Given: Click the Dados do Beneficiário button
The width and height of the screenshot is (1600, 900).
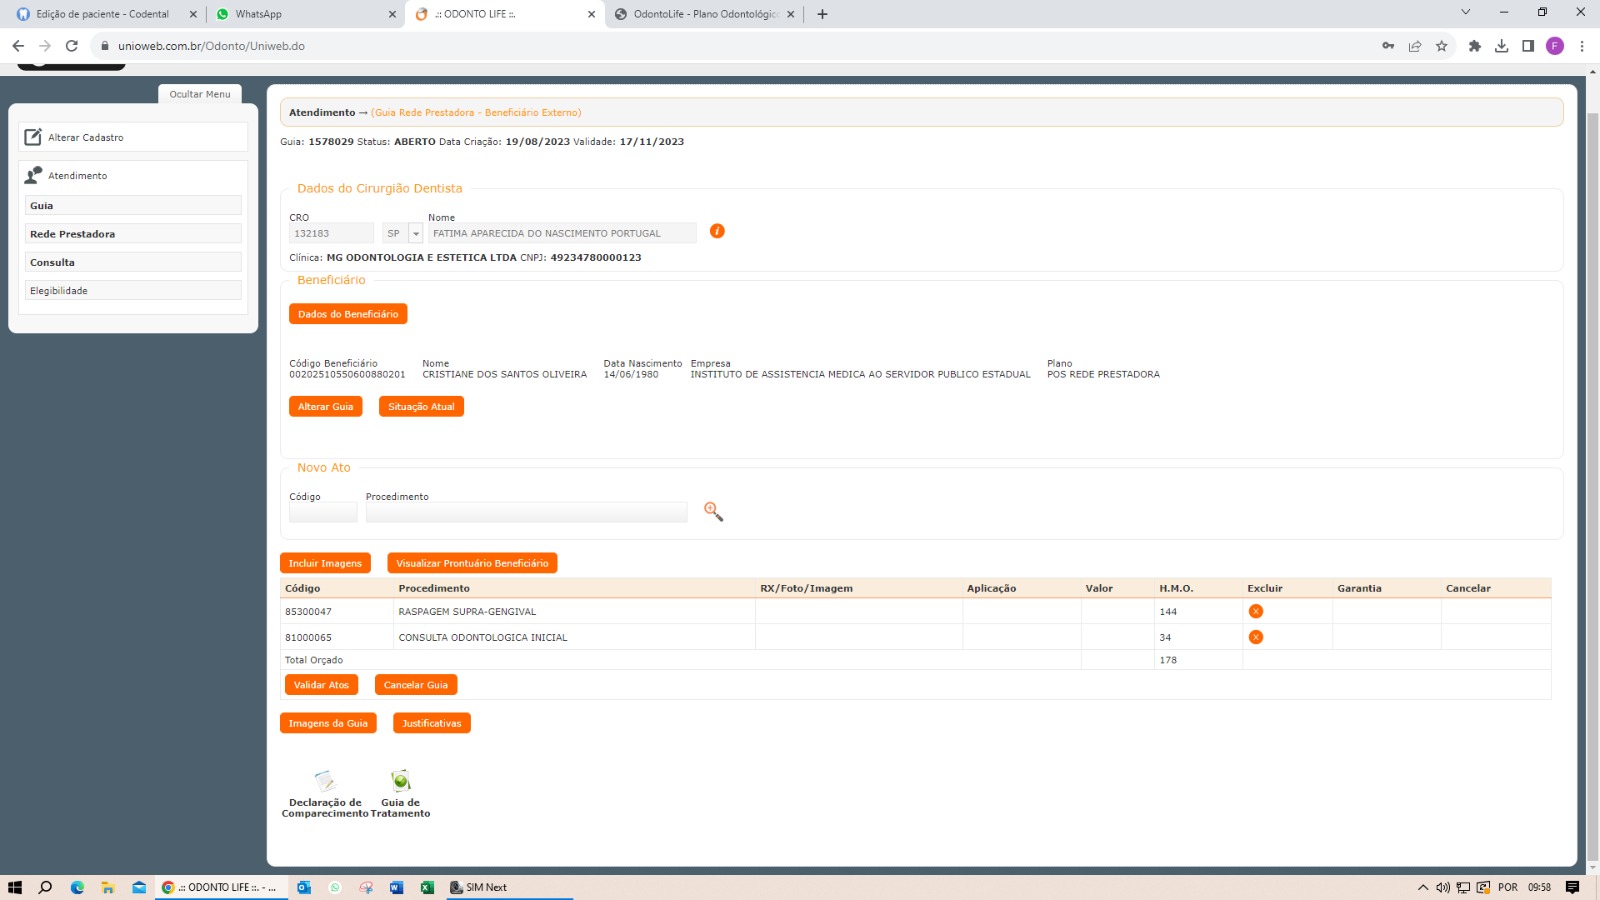Looking at the screenshot, I should [348, 314].
